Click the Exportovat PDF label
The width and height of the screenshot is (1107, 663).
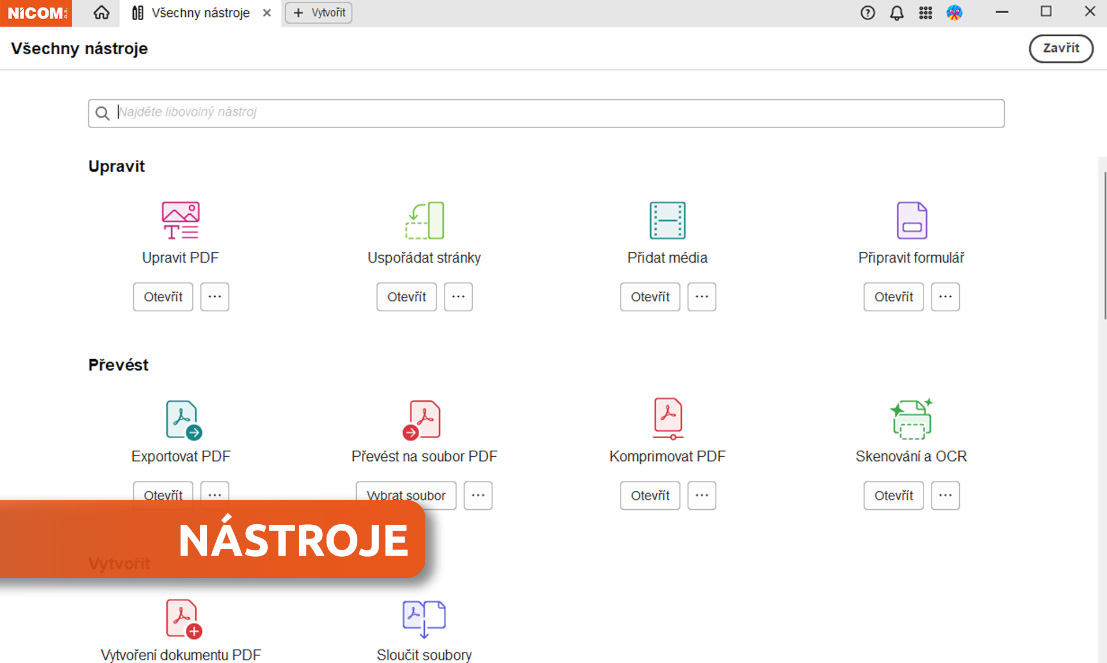(181, 456)
